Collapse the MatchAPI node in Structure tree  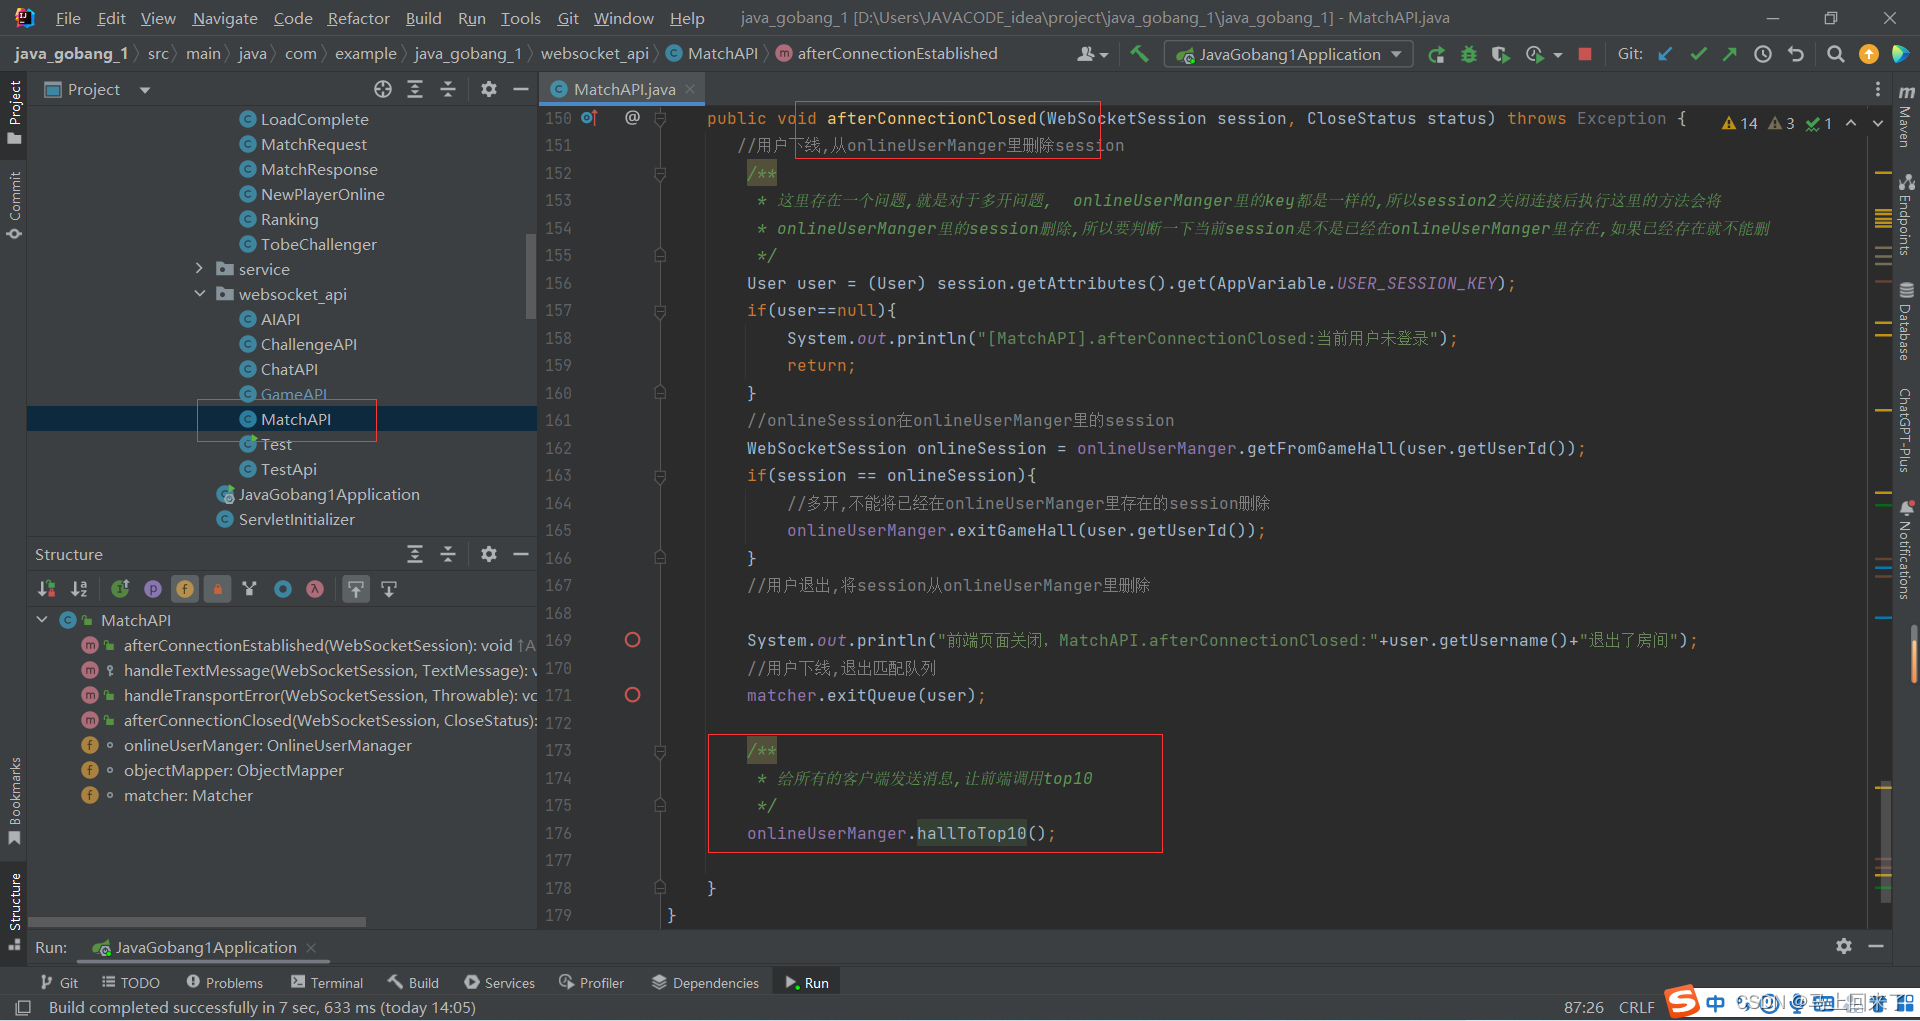(x=42, y=620)
